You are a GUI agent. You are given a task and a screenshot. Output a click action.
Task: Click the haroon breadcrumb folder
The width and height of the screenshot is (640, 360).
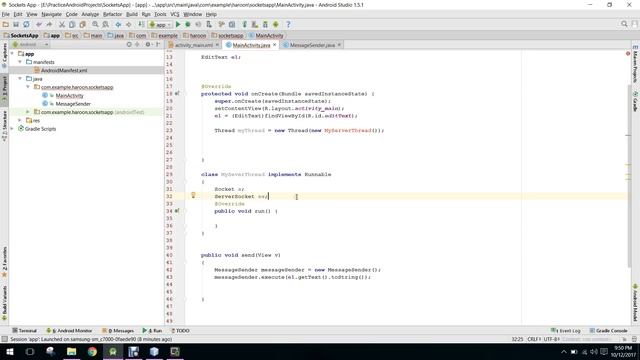[x=195, y=36]
